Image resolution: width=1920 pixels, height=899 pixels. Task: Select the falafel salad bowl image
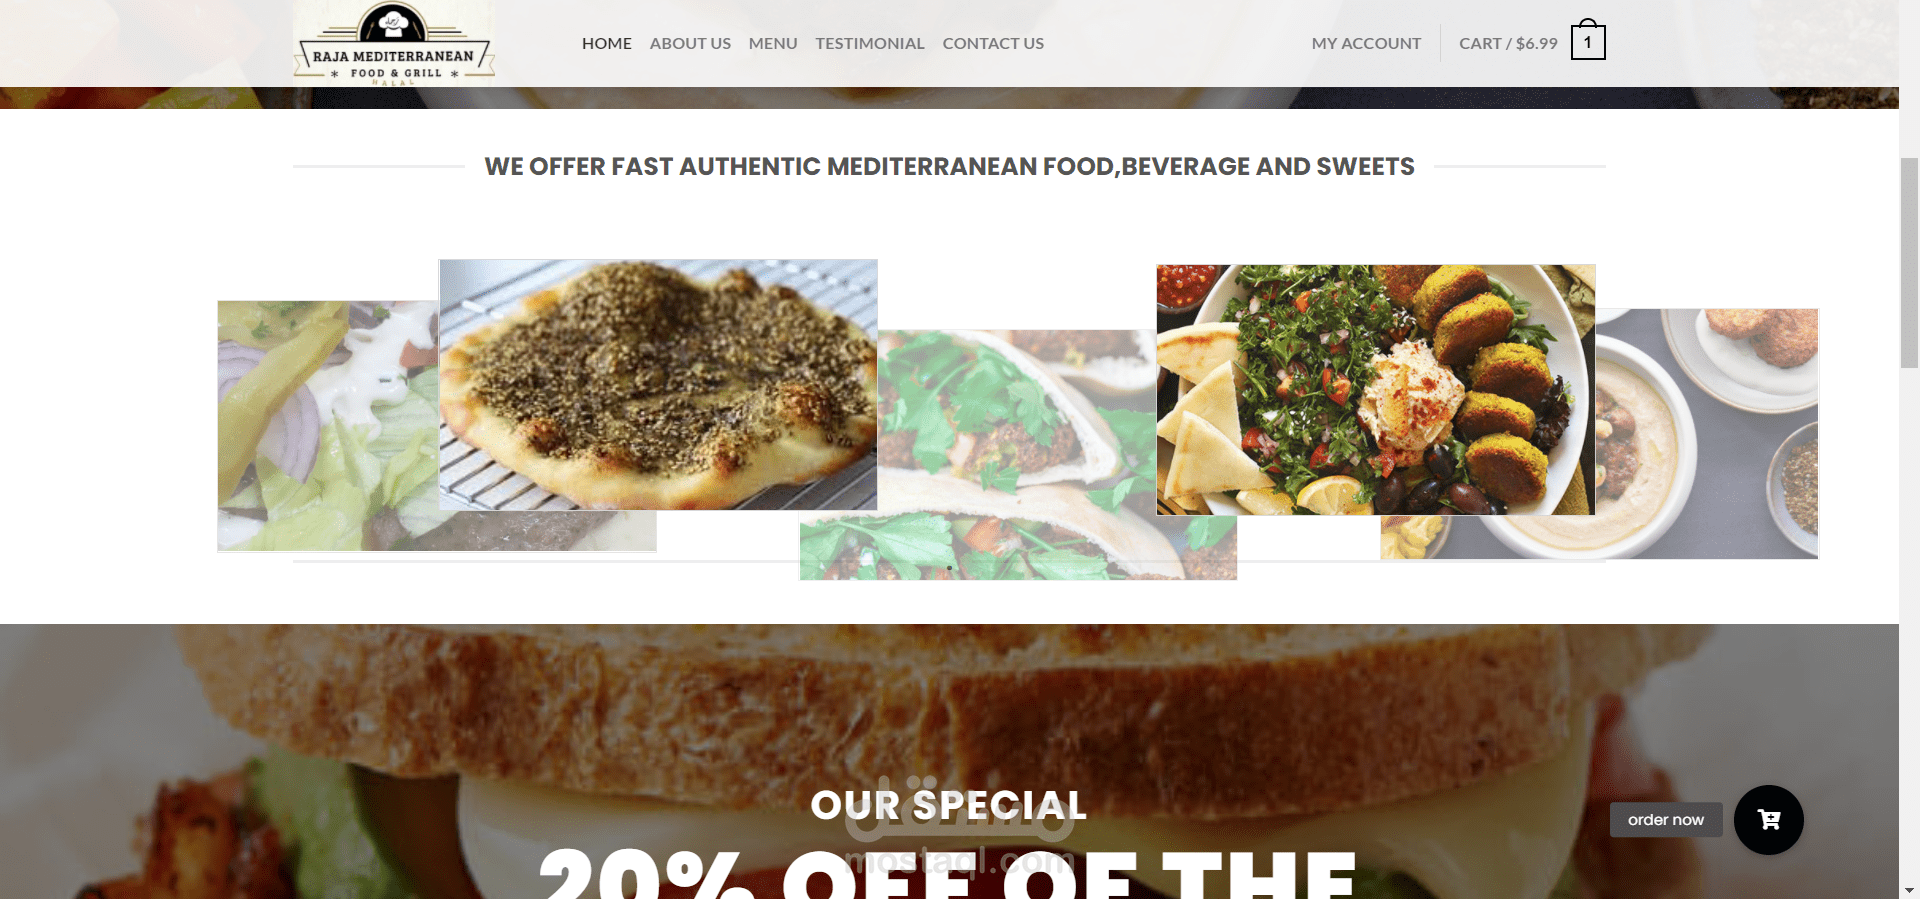point(1376,390)
